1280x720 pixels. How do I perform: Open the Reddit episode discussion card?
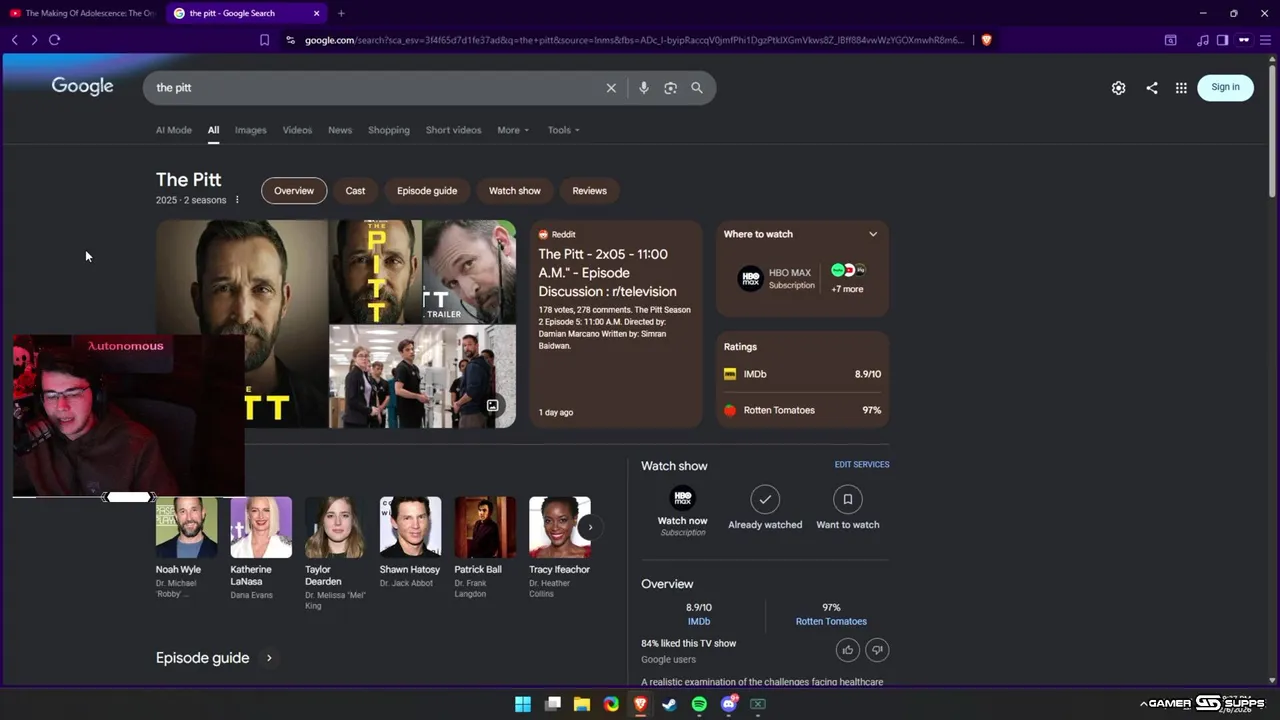[615, 324]
